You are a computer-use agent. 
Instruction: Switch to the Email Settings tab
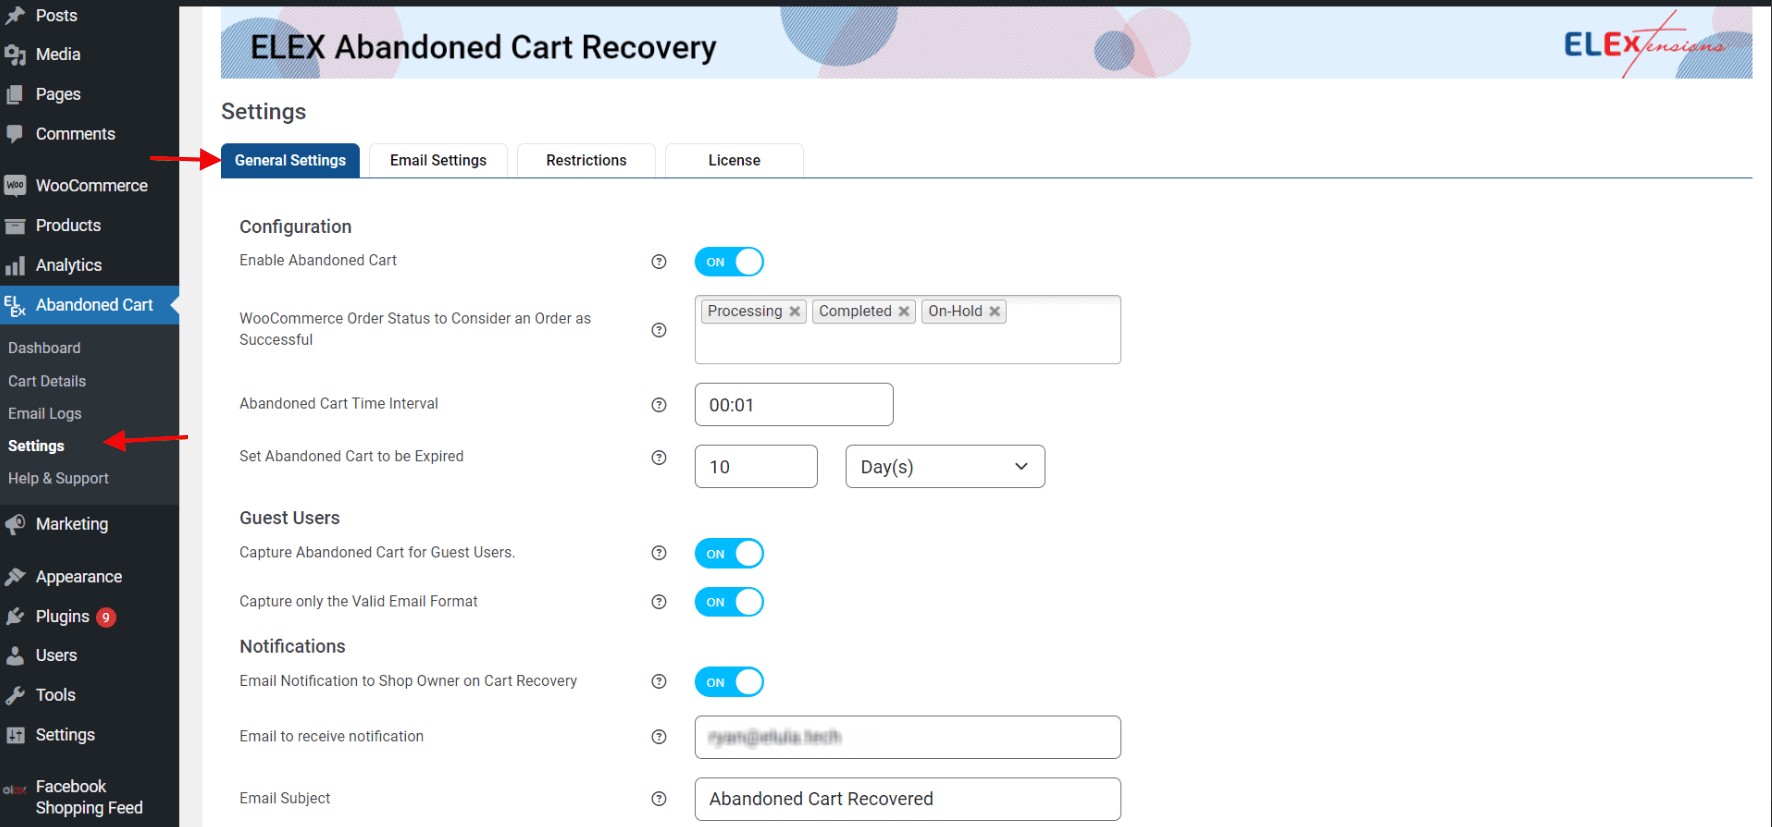tap(438, 161)
